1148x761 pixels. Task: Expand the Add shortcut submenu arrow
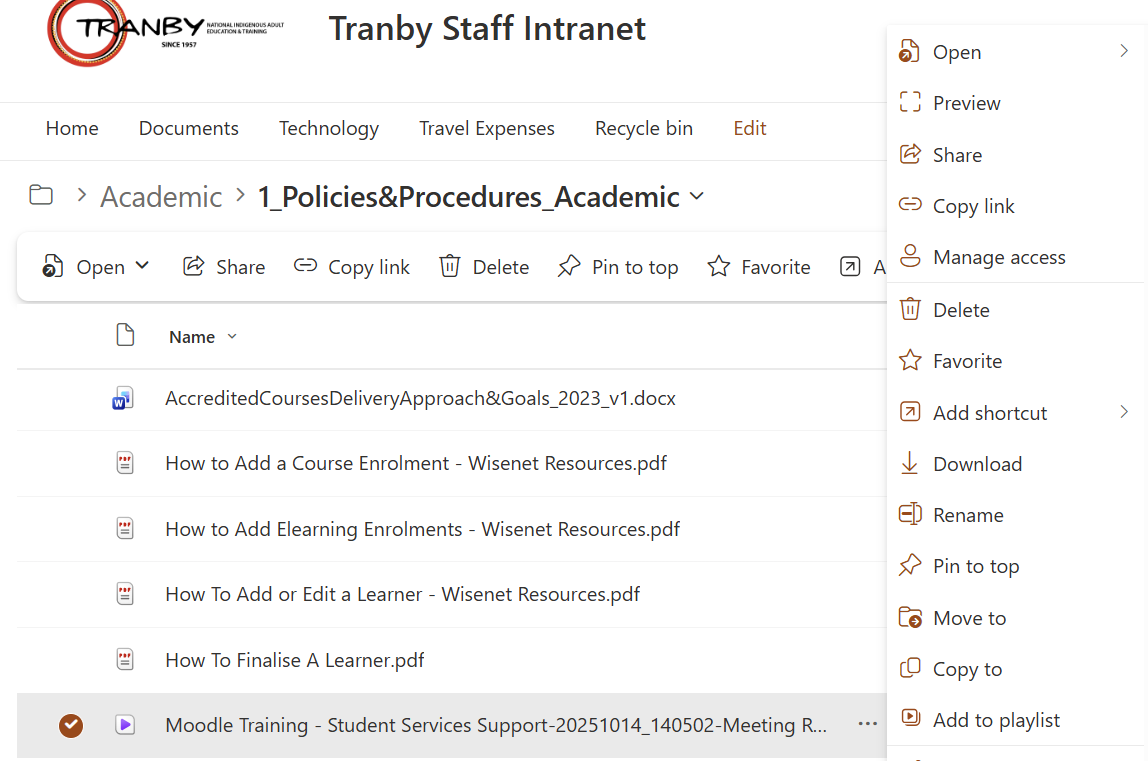(1124, 412)
